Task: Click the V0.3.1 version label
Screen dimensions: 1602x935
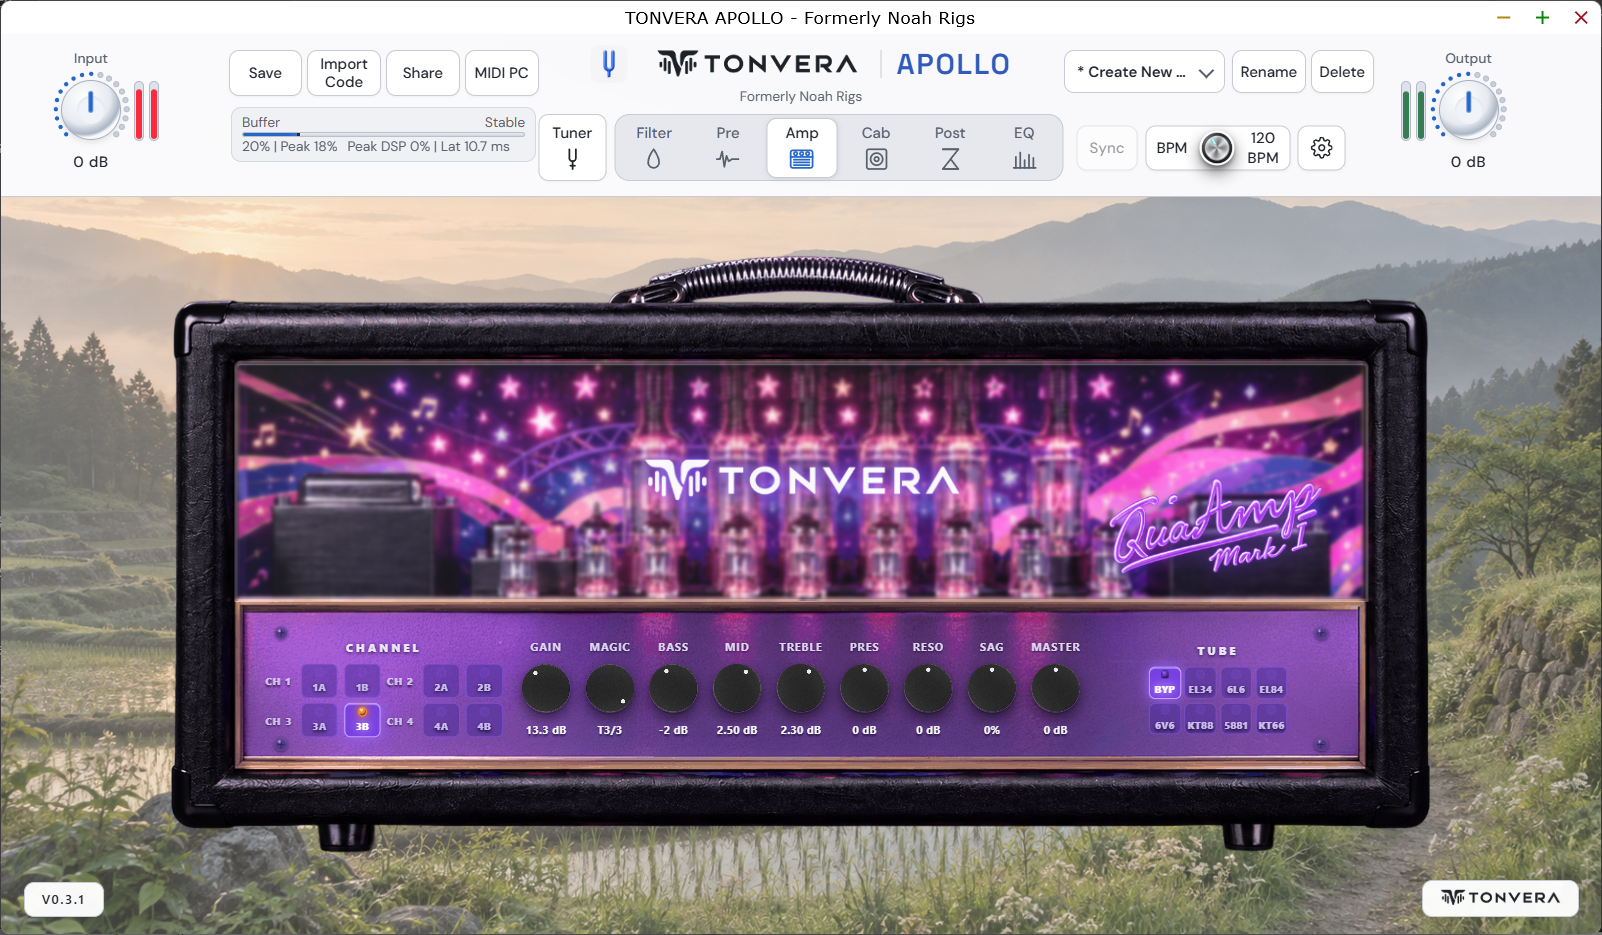Action: point(63,899)
